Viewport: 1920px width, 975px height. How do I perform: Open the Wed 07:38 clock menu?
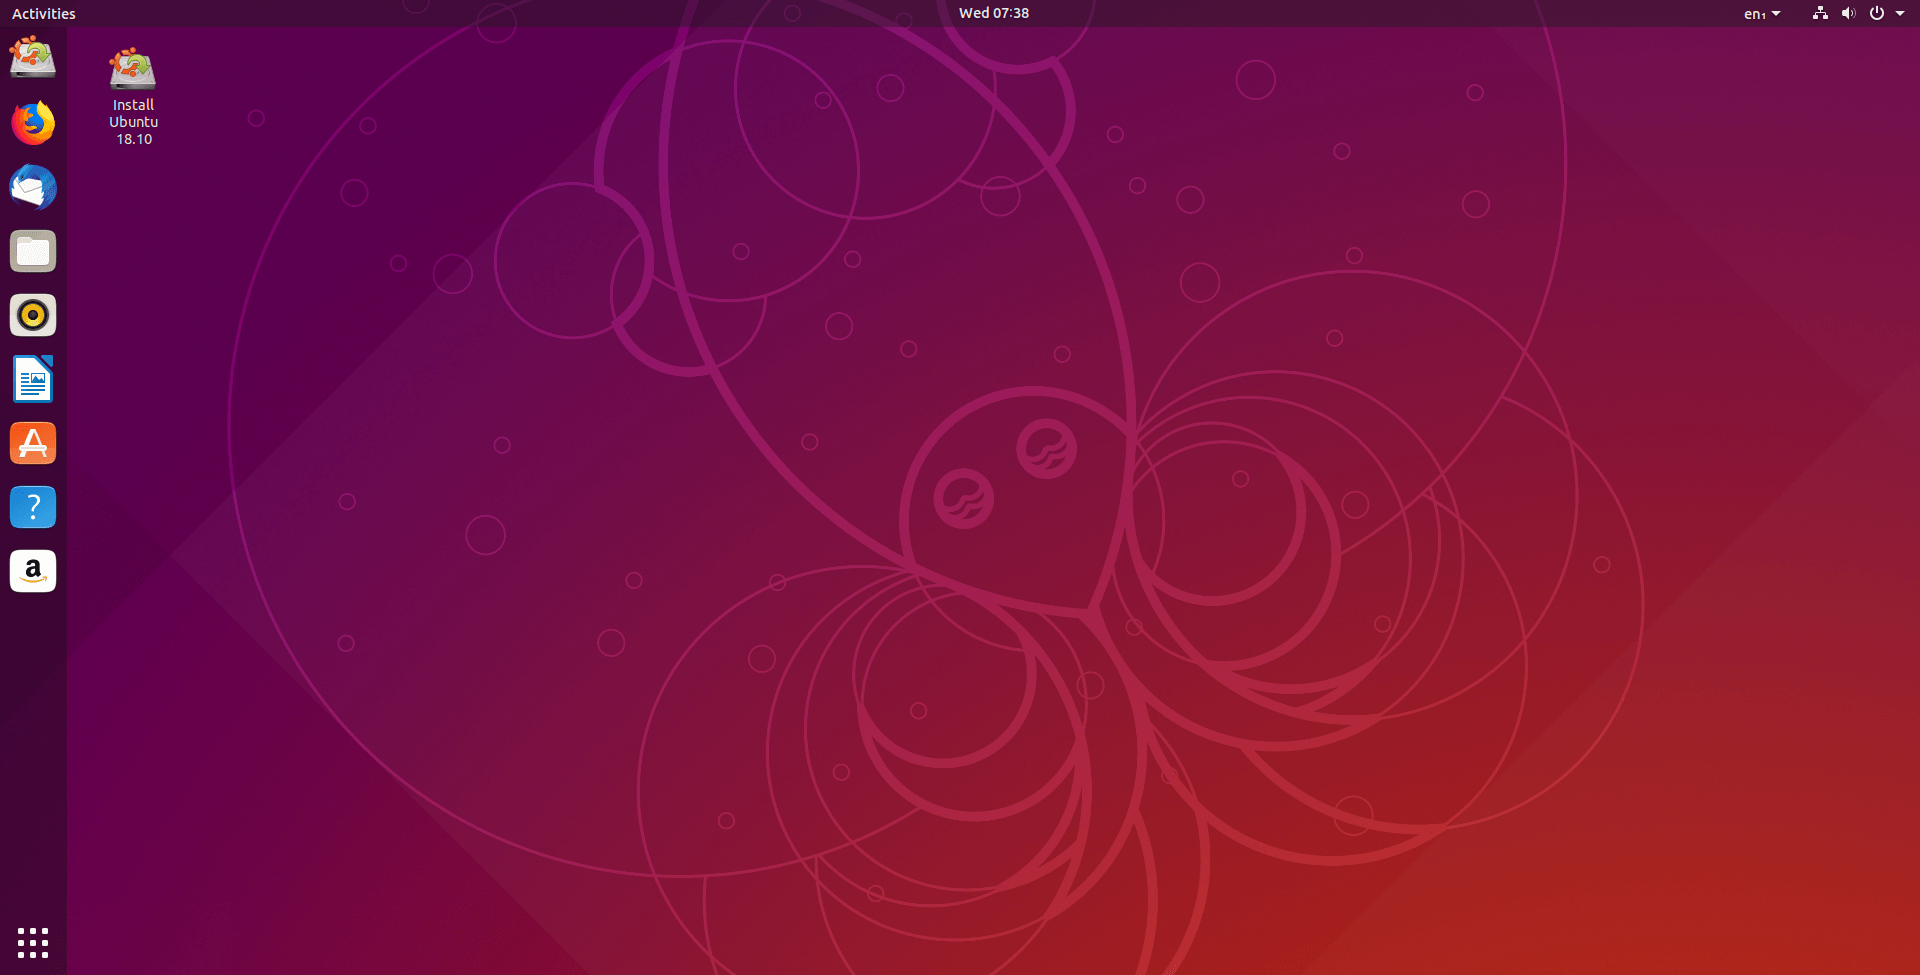(x=994, y=13)
